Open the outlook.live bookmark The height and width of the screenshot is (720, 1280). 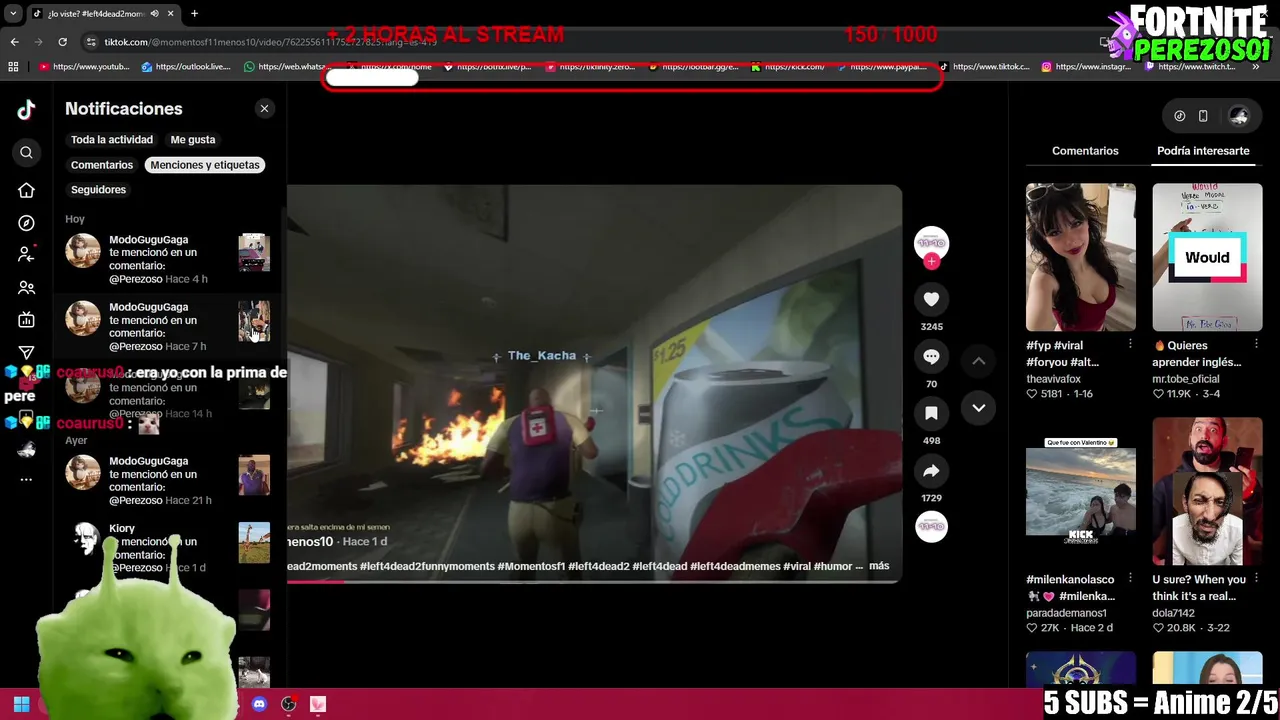pyautogui.click(x=186, y=67)
